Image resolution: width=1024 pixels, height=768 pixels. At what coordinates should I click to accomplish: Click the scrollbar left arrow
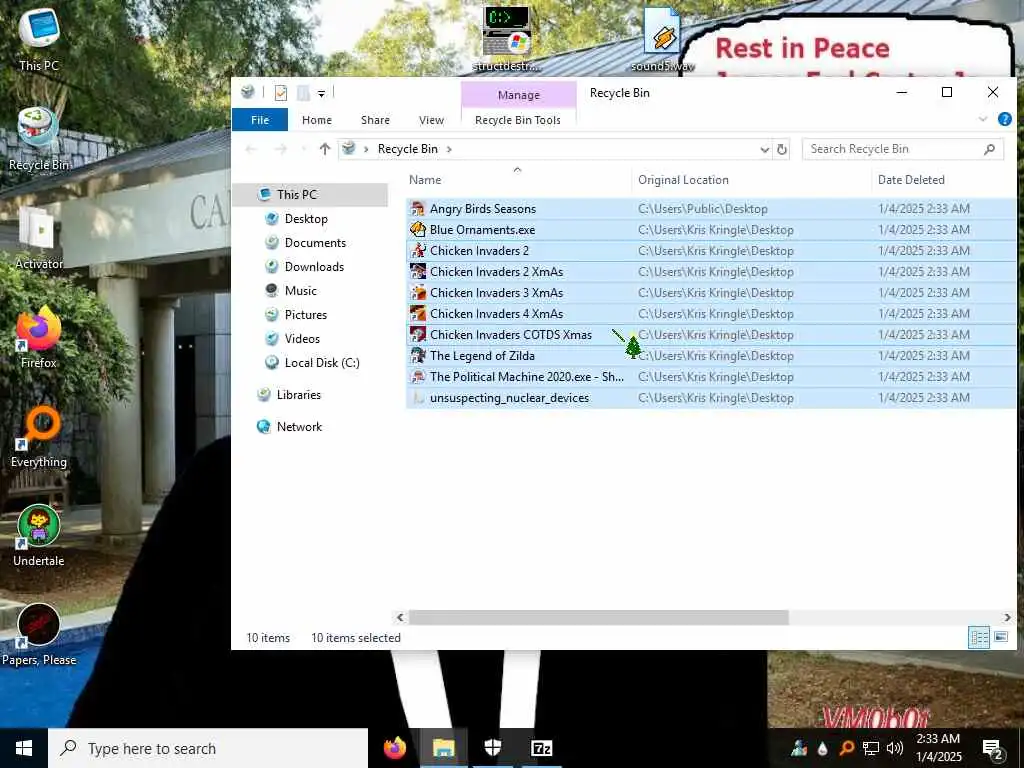click(x=400, y=617)
